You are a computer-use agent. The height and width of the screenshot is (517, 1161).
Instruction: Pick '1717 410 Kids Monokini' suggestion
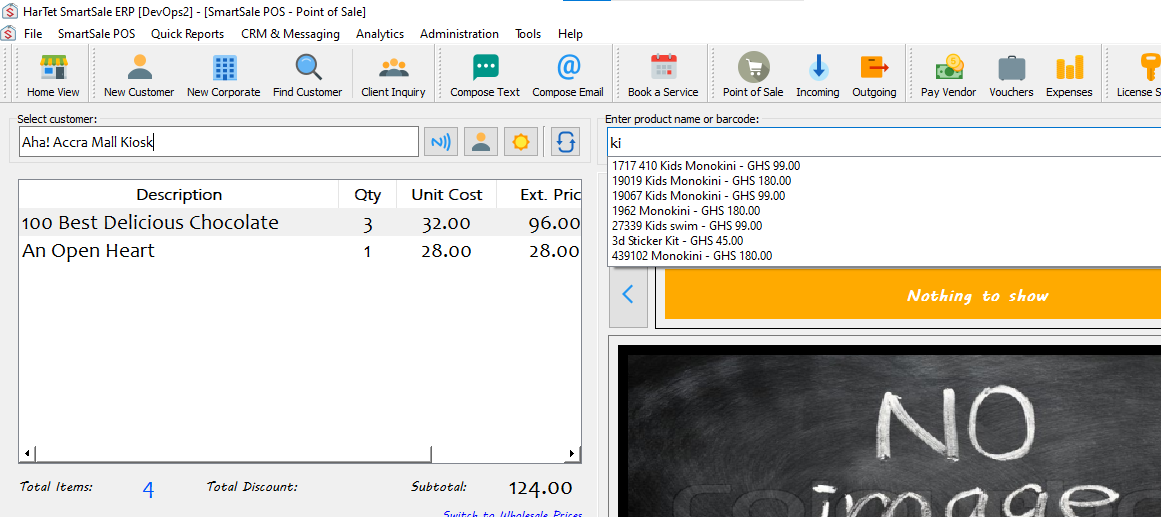click(x=705, y=166)
